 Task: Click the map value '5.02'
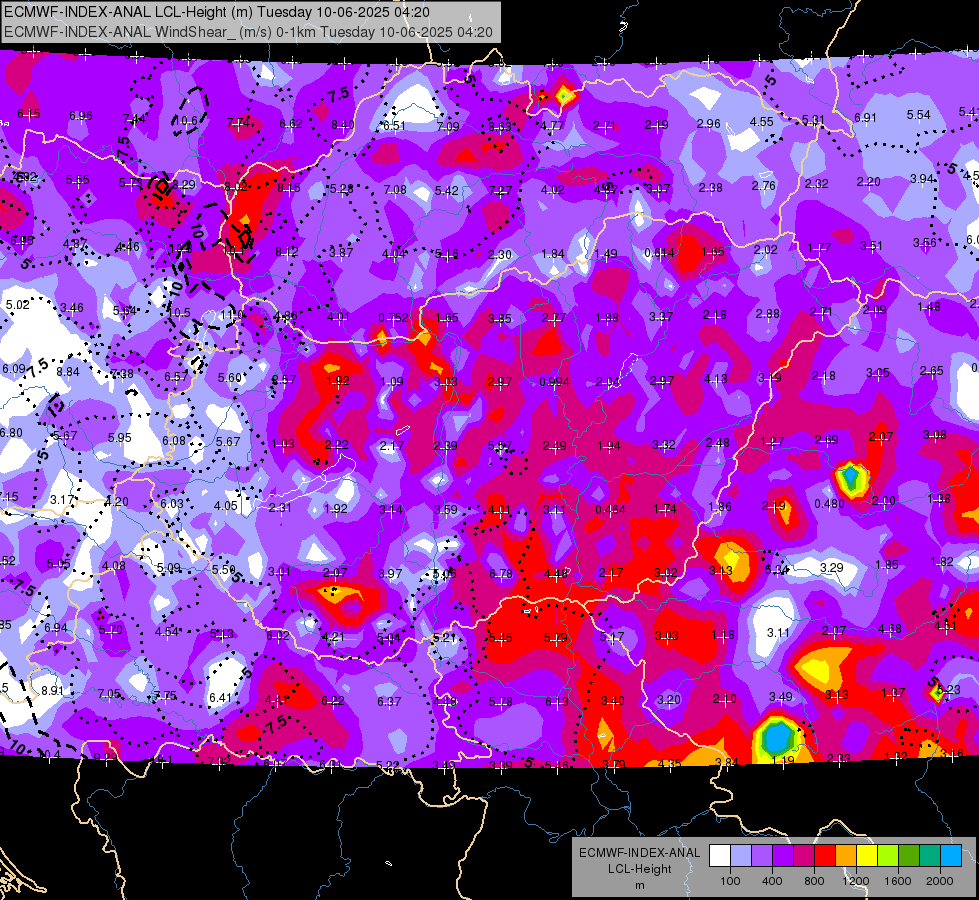coord(17,305)
